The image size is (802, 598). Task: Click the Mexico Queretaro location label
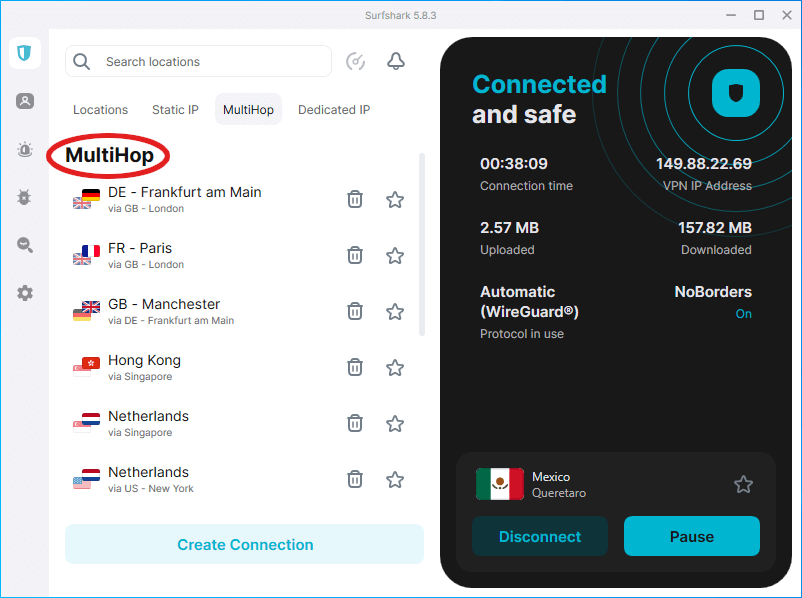pos(559,484)
